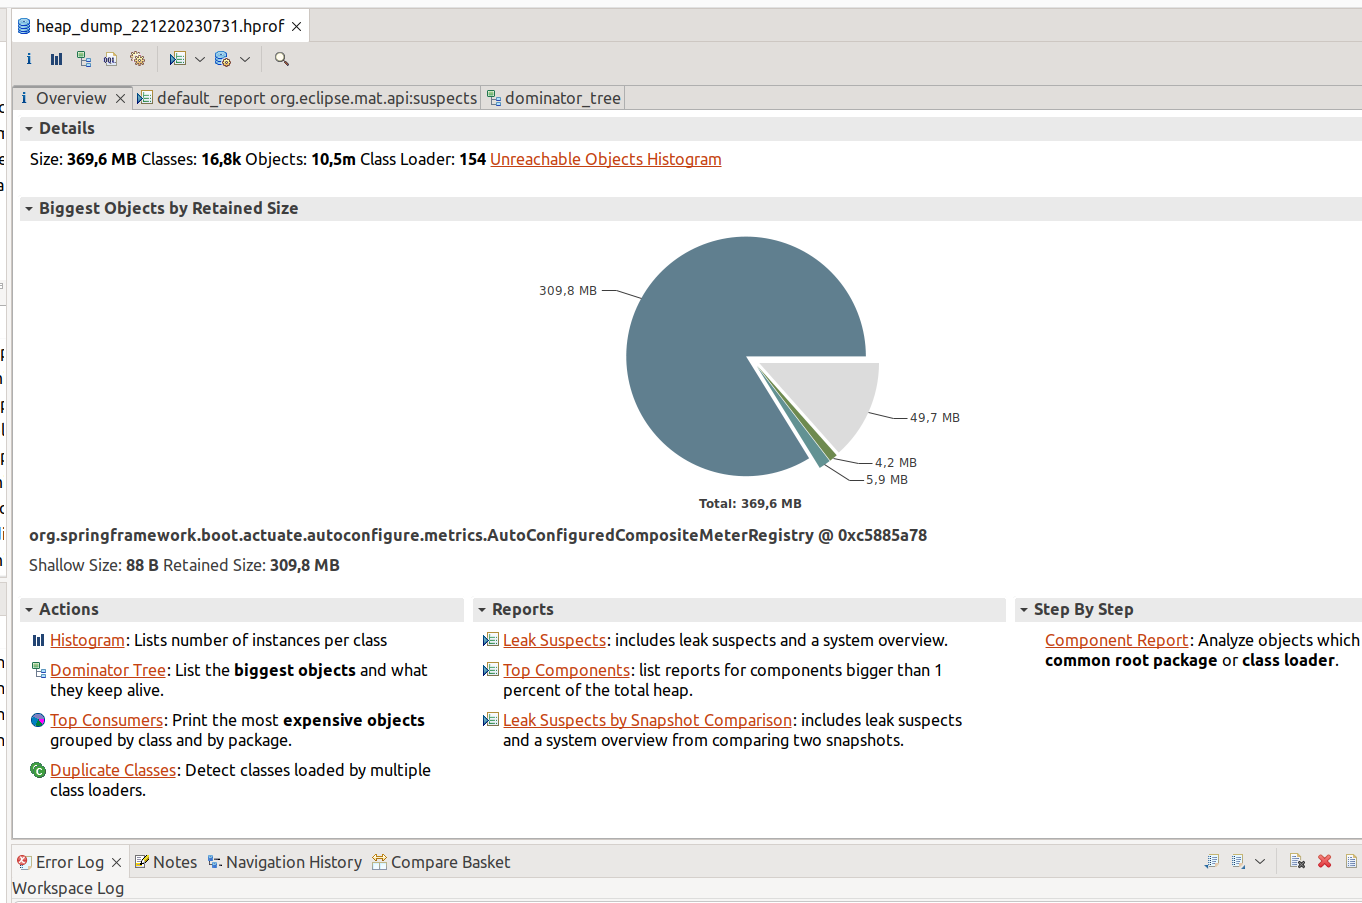Run the expert system test icon

(x=137, y=59)
